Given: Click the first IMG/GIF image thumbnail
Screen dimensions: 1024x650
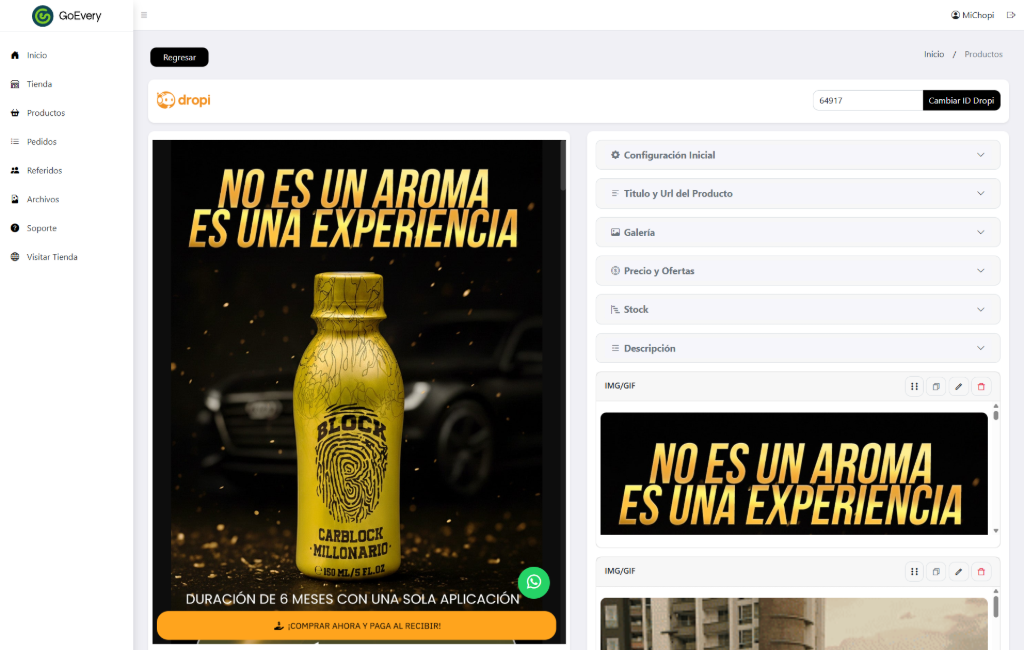Looking at the screenshot, I should click(x=793, y=474).
